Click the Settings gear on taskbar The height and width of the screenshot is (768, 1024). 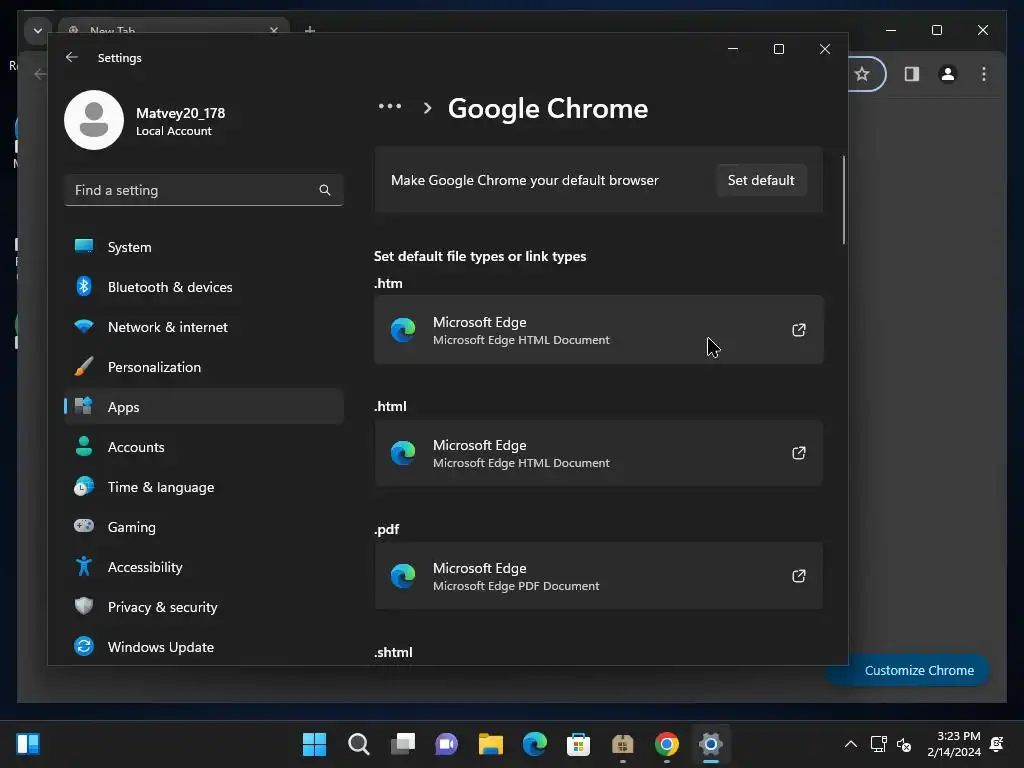click(711, 744)
